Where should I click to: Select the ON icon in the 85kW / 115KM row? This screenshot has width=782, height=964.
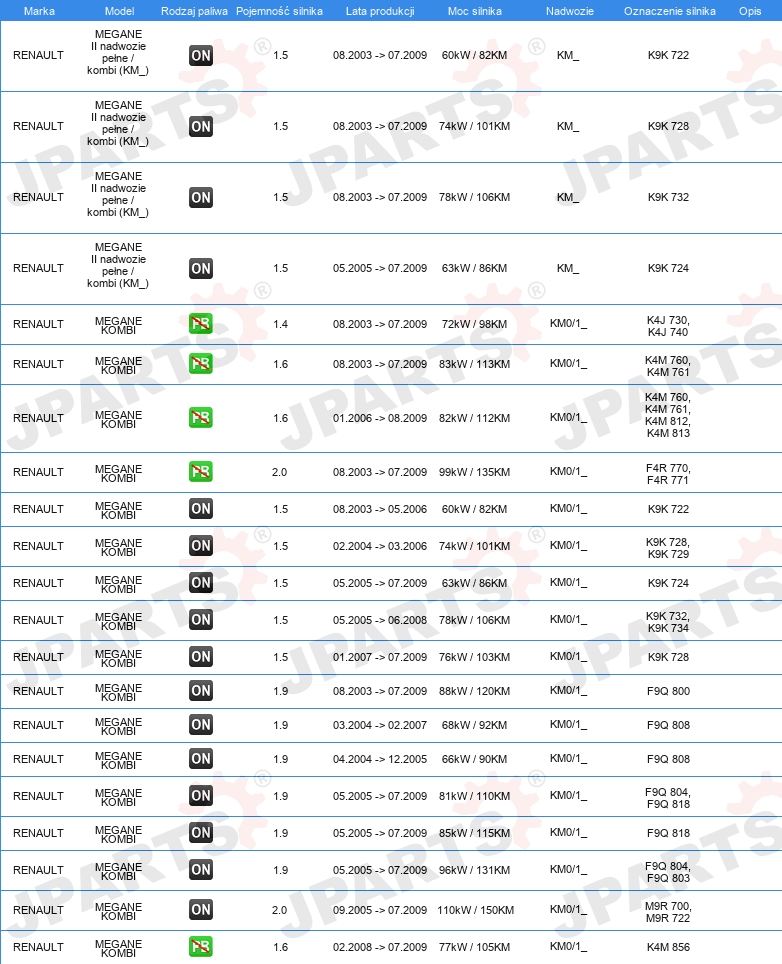[200, 832]
